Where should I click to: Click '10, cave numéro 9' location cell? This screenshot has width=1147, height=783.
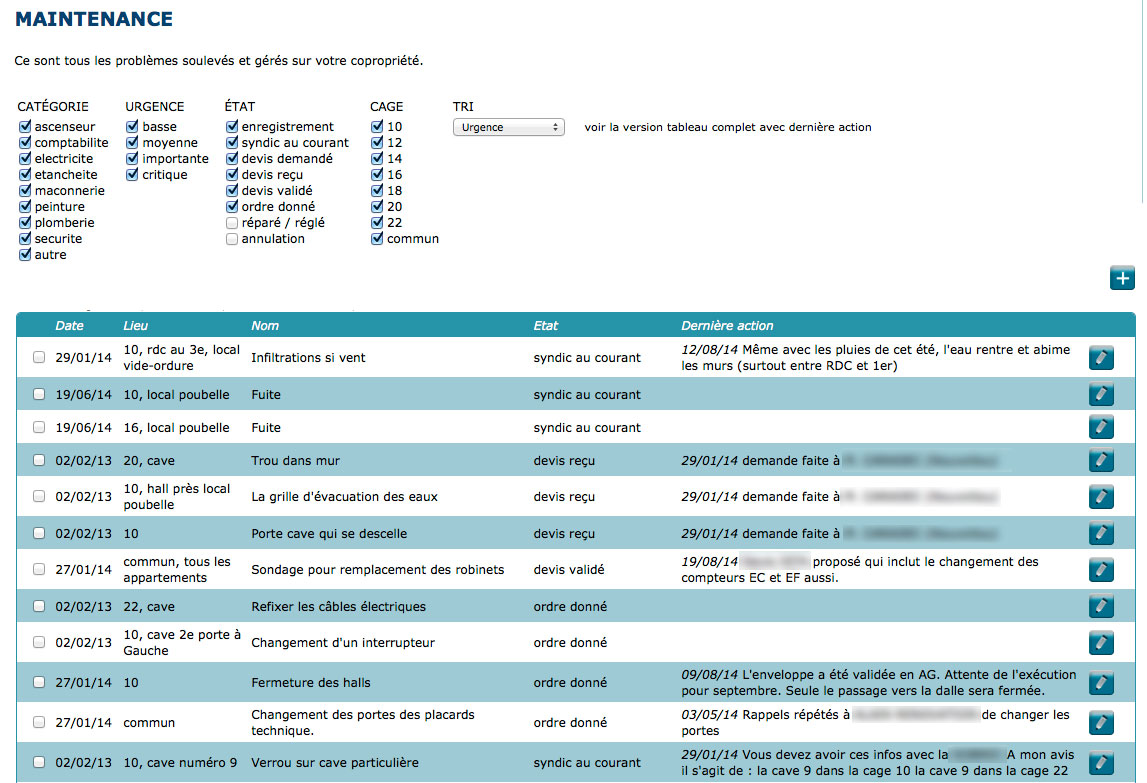point(180,763)
